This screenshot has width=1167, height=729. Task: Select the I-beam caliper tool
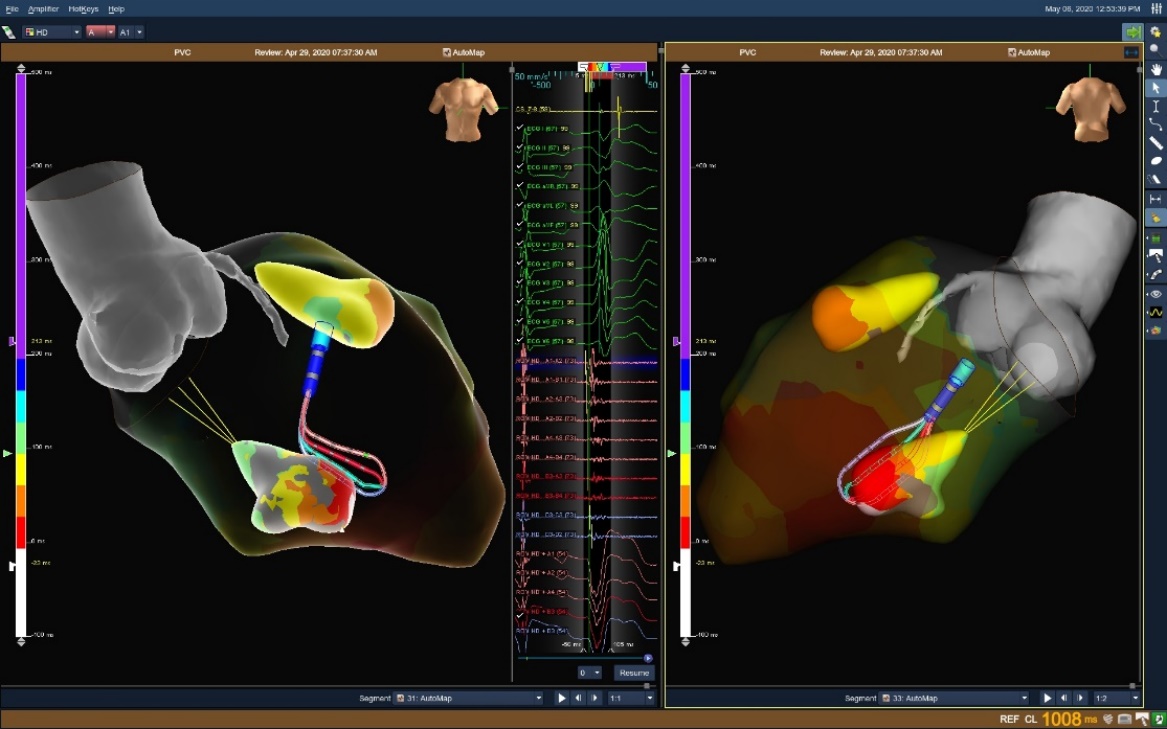(1156, 106)
